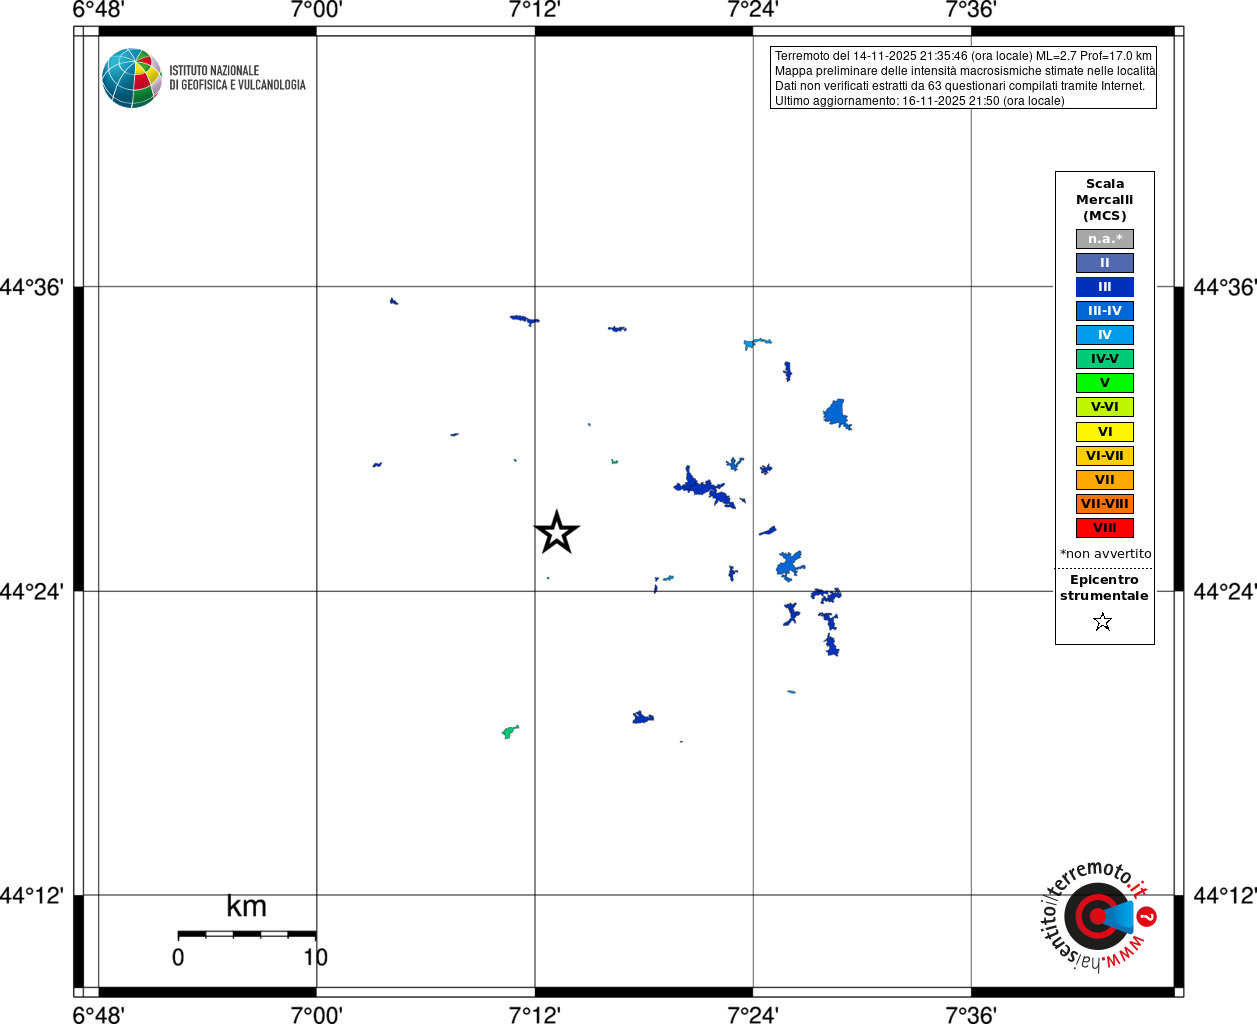Click the epicenter star on the map

click(557, 532)
